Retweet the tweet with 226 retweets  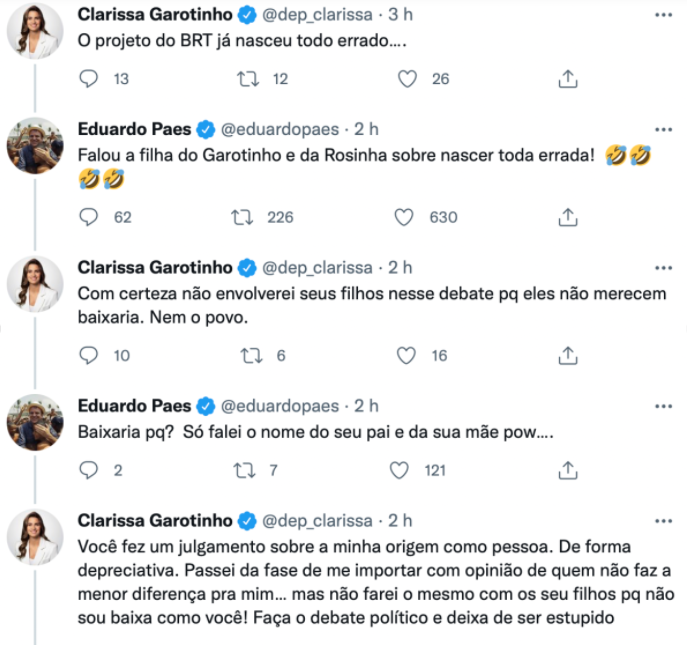tap(242, 217)
